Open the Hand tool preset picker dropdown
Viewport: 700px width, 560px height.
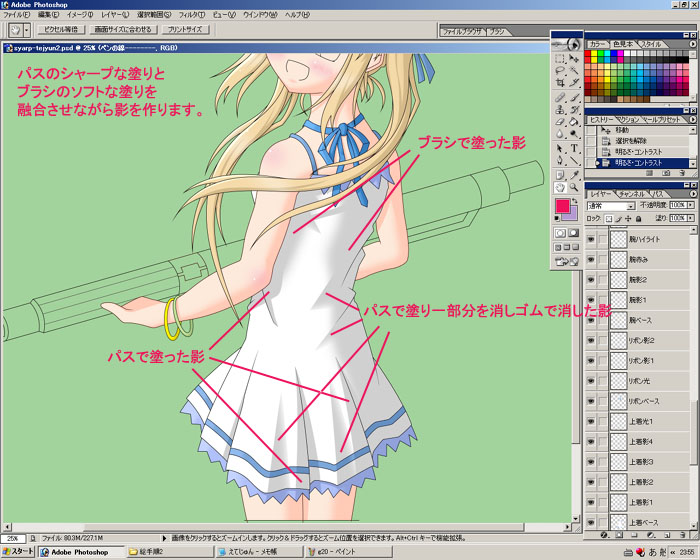point(27,30)
